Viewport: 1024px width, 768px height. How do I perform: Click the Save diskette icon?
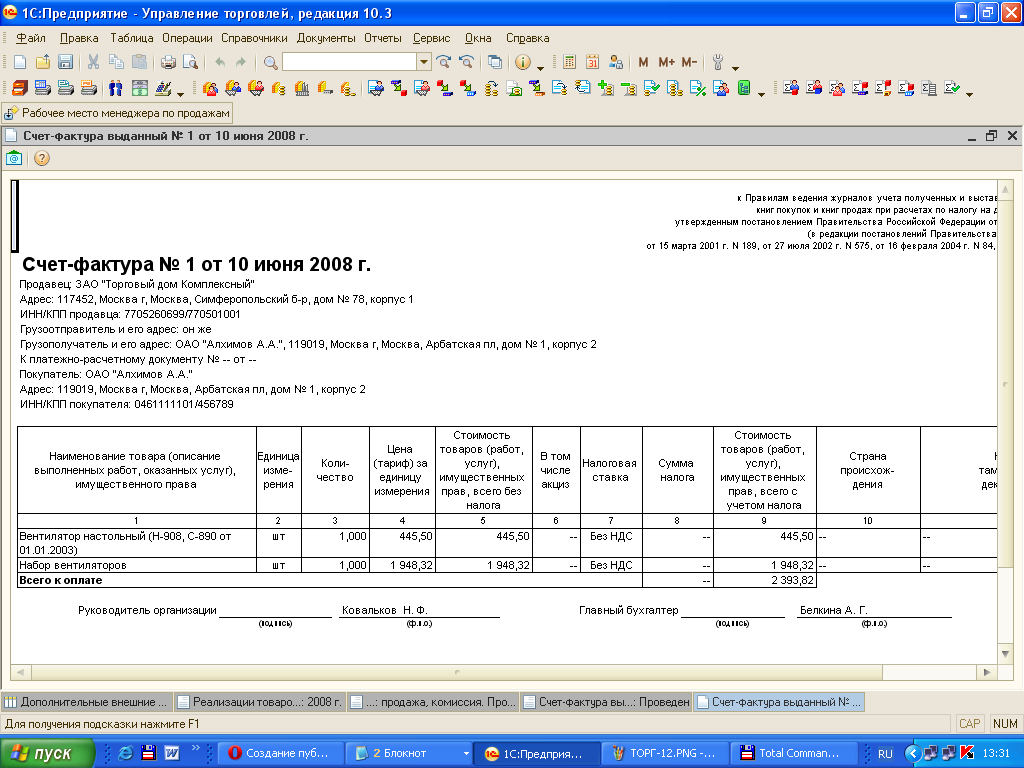click(x=65, y=62)
